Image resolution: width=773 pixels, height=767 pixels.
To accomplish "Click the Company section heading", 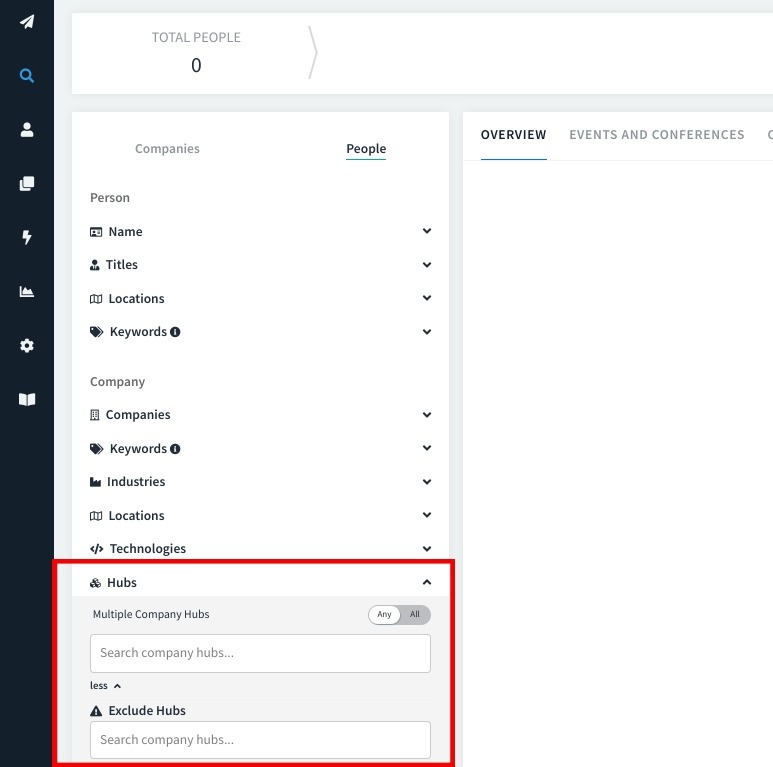I will (x=117, y=382).
